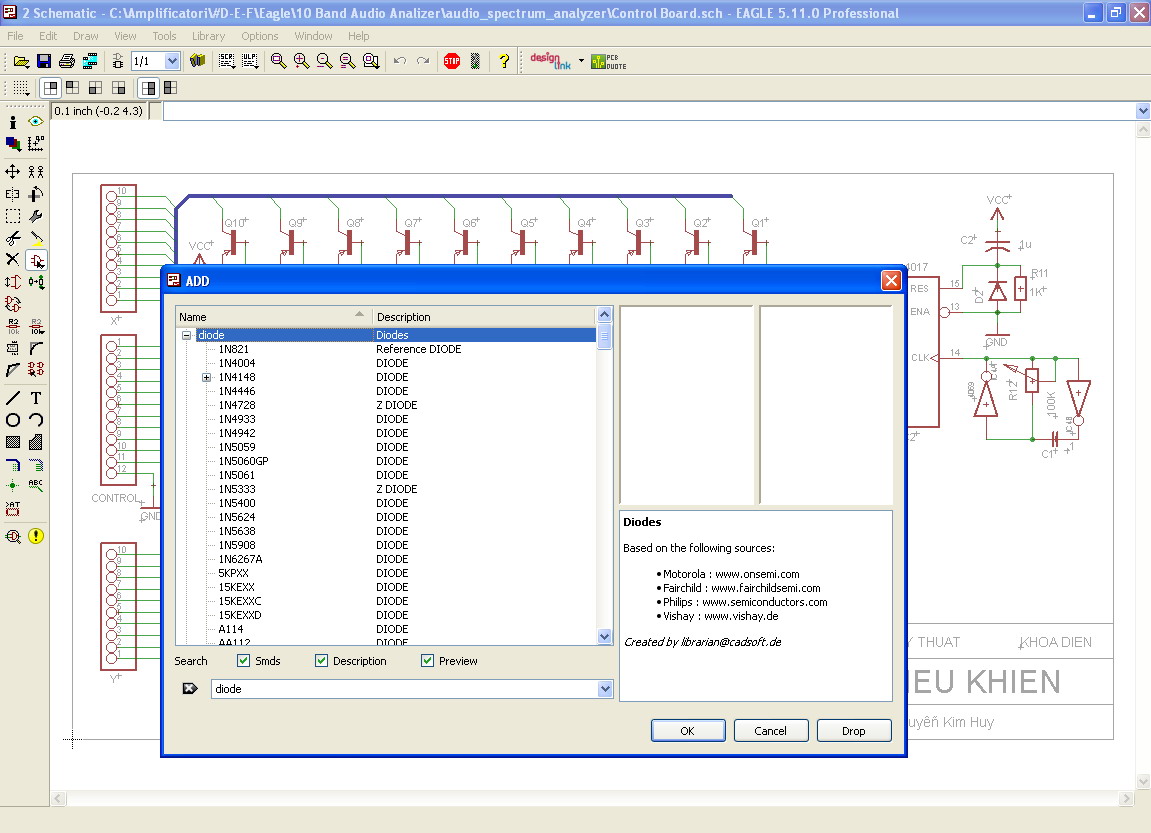Image resolution: width=1151 pixels, height=833 pixels.
Task: Expand the 1N4148 tree item
Action: pyautogui.click(x=207, y=377)
